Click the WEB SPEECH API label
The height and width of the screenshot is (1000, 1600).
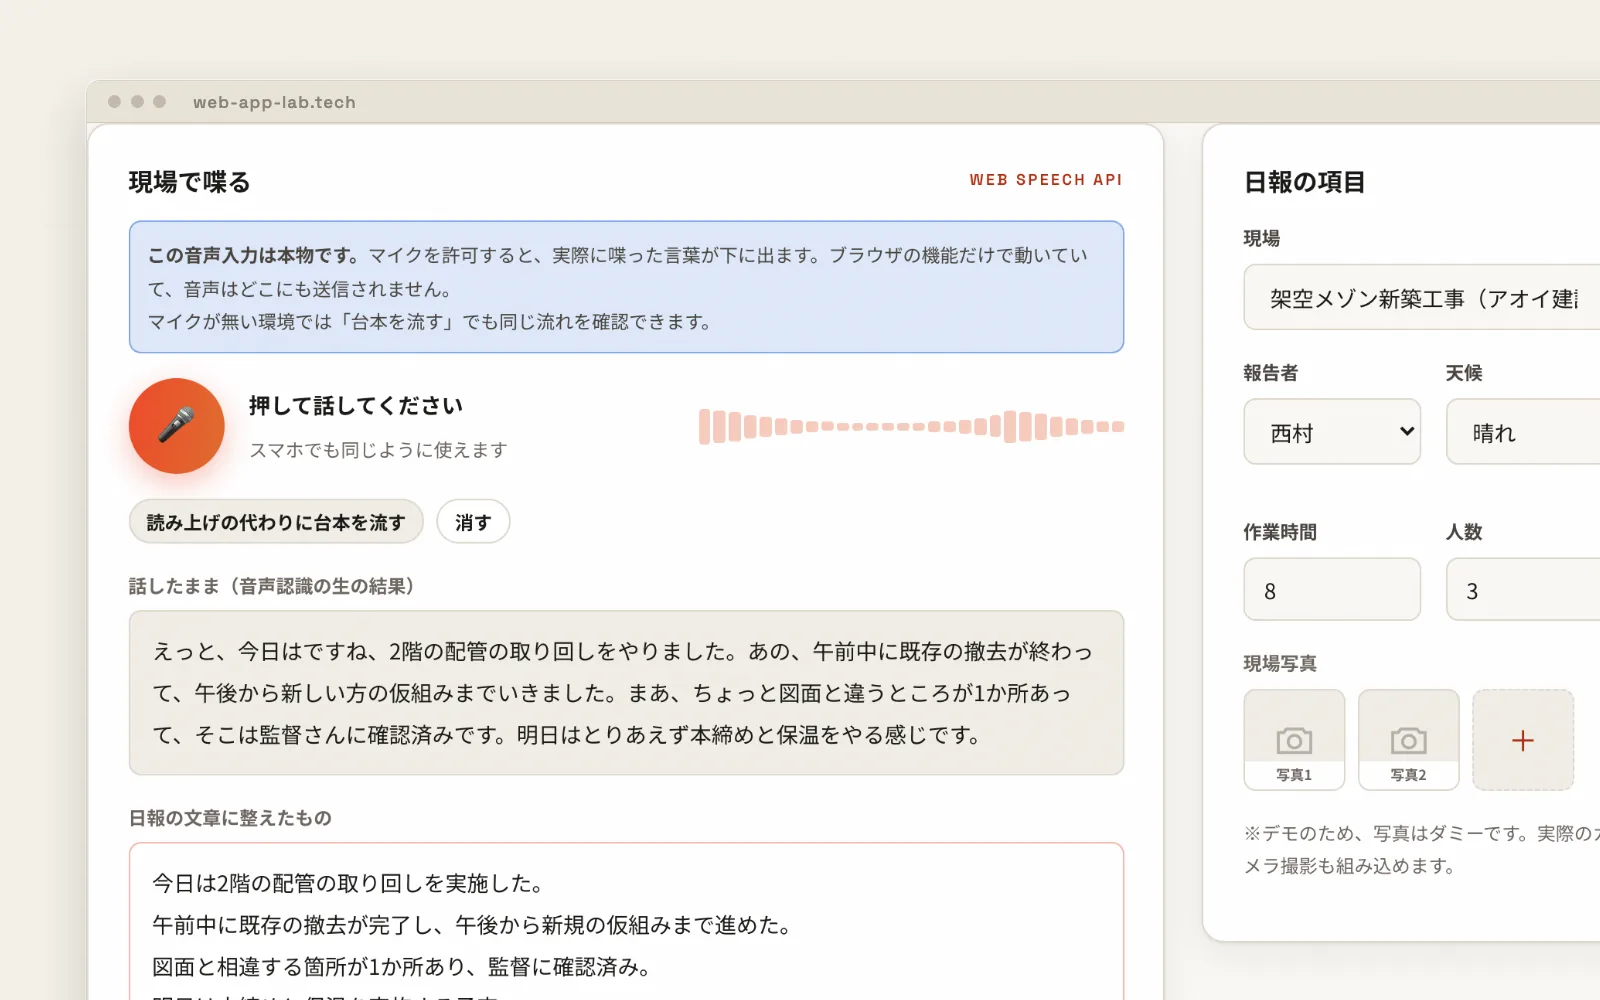pyautogui.click(x=1045, y=180)
